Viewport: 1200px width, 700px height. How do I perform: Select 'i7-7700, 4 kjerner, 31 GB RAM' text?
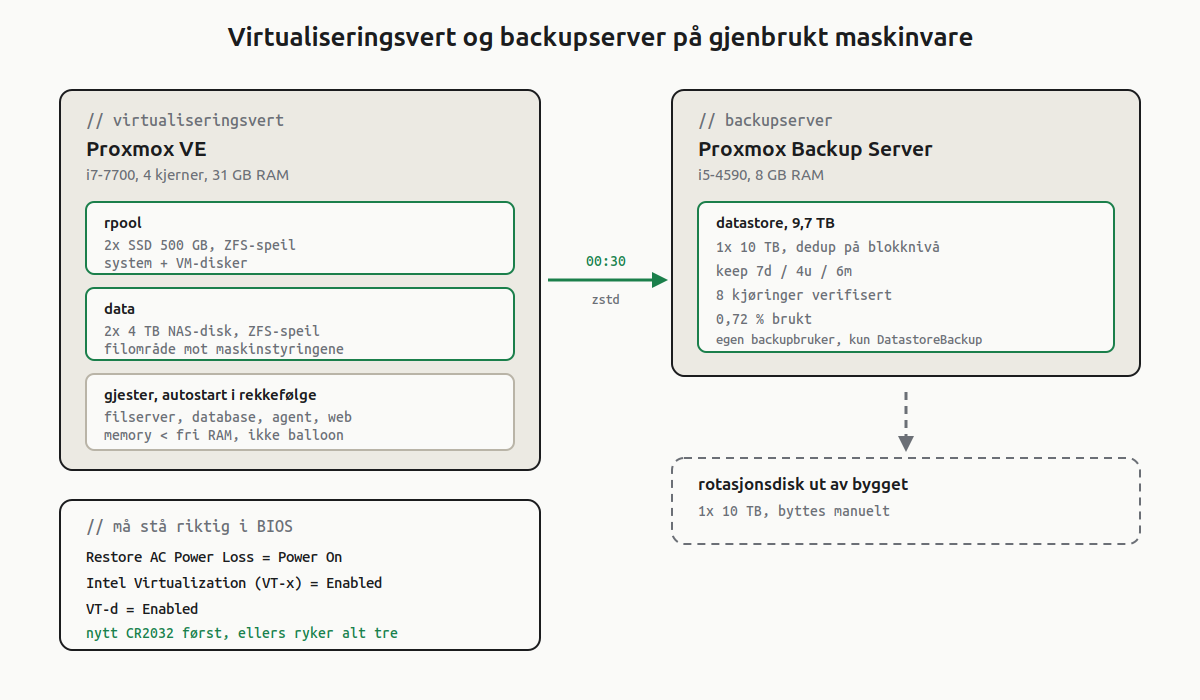coord(188,175)
